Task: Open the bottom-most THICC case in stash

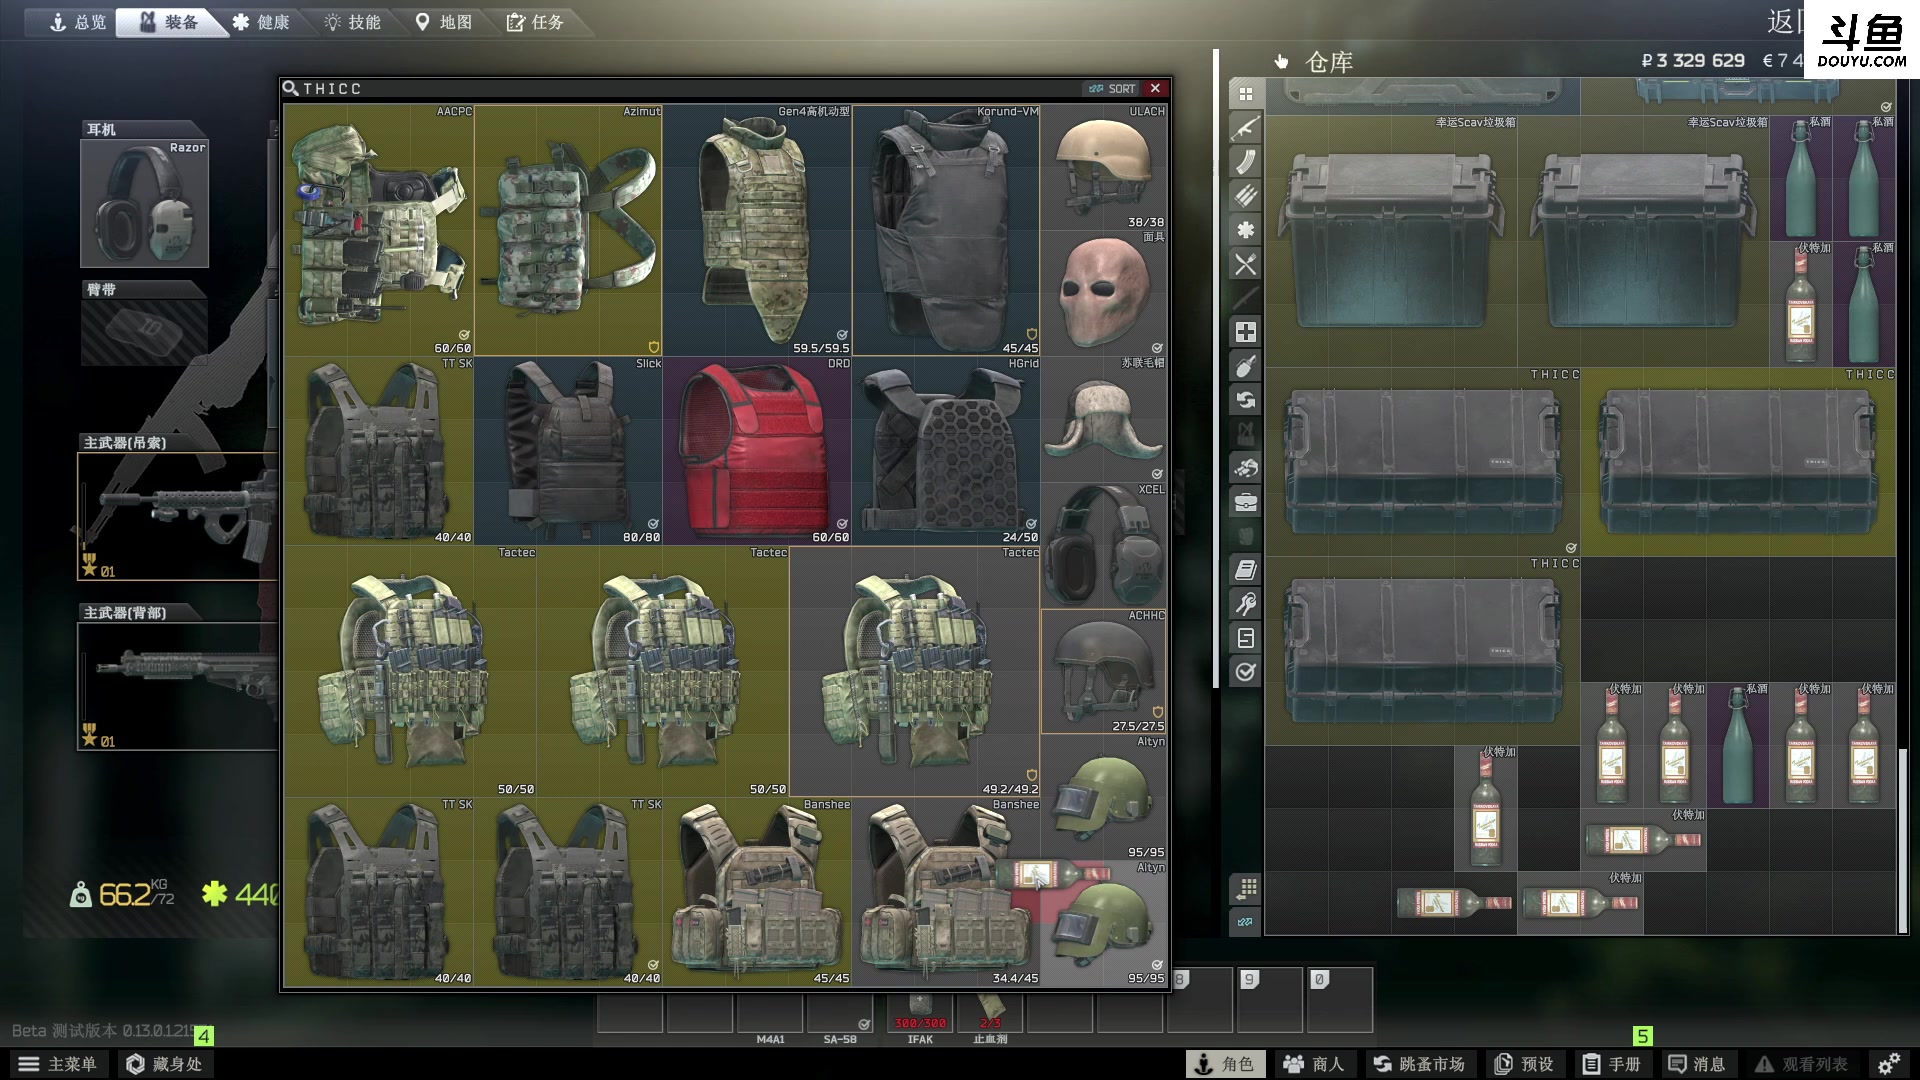Action: 1423,651
